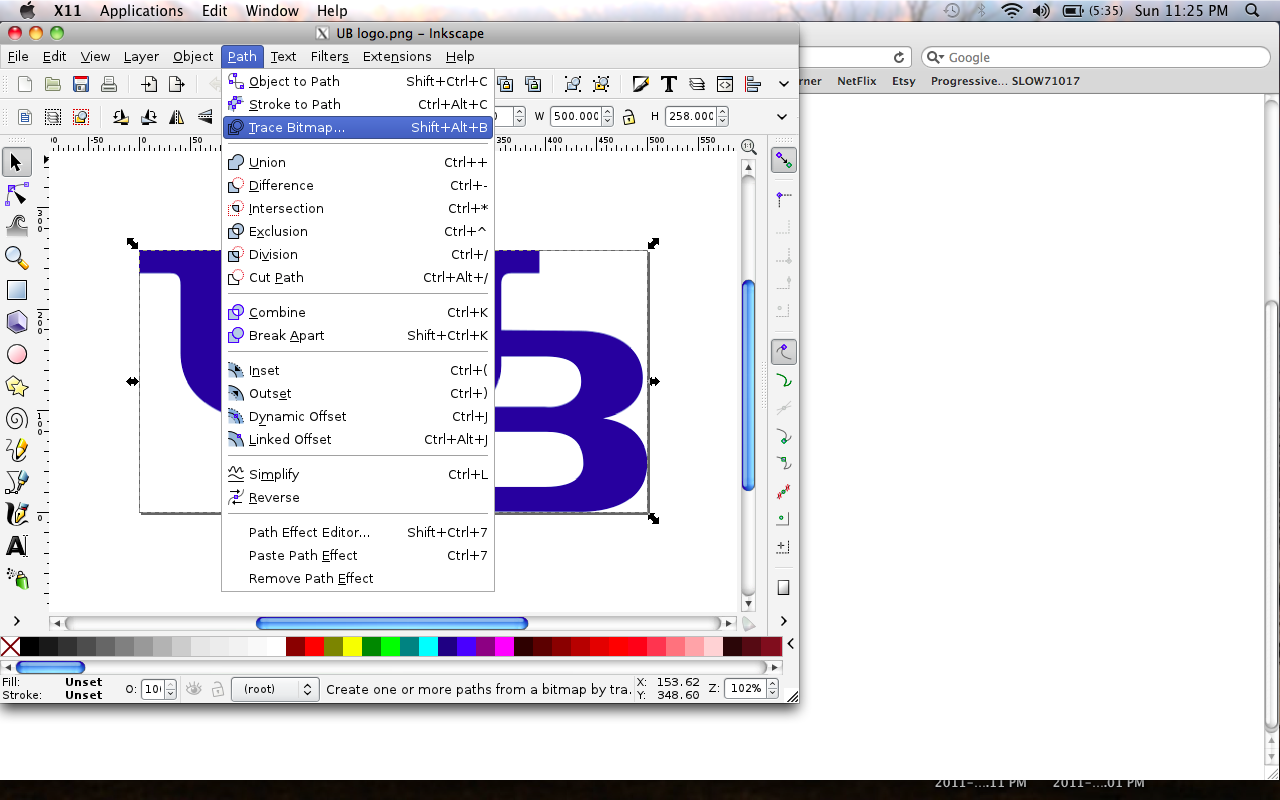Select the Node editing tool
The width and height of the screenshot is (1280, 800).
tap(17, 194)
